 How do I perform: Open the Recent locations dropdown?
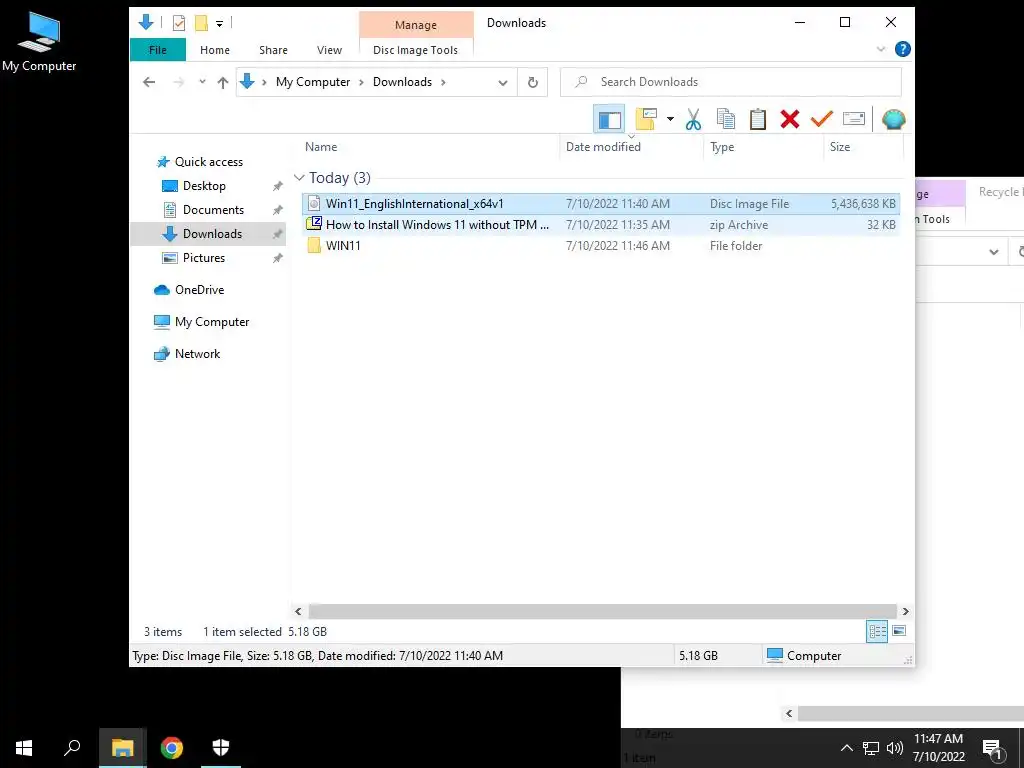click(x=202, y=82)
